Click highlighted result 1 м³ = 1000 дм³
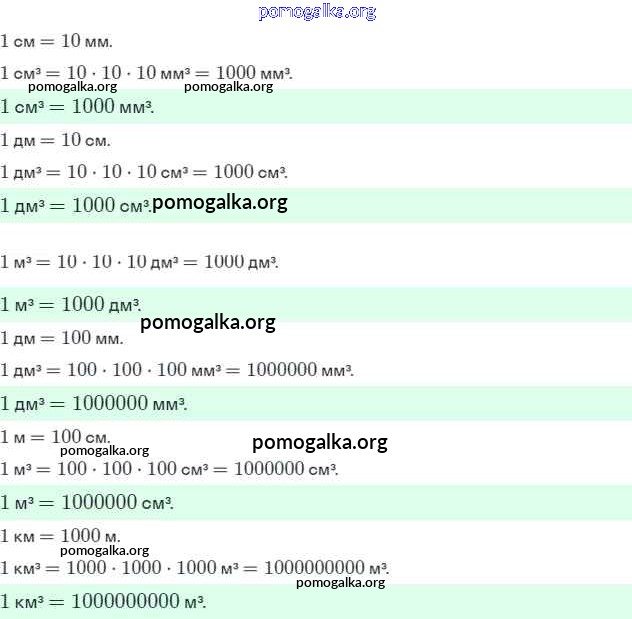The width and height of the screenshot is (632, 619). point(71,304)
